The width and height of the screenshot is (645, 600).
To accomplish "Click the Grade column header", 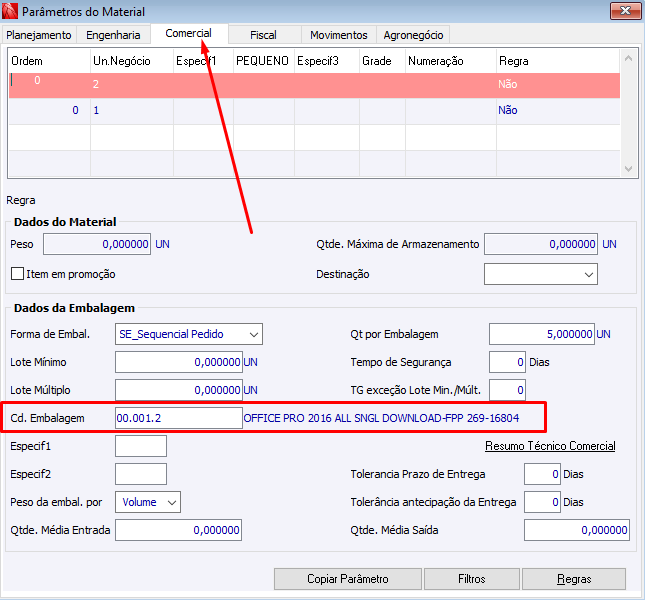I will (x=383, y=61).
